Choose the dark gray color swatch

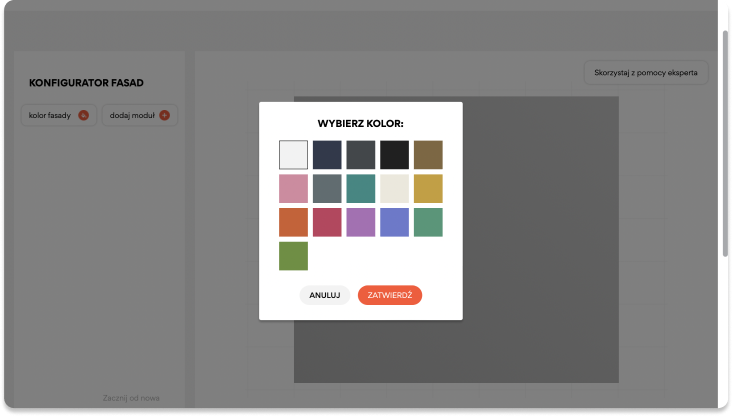coord(361,155)
